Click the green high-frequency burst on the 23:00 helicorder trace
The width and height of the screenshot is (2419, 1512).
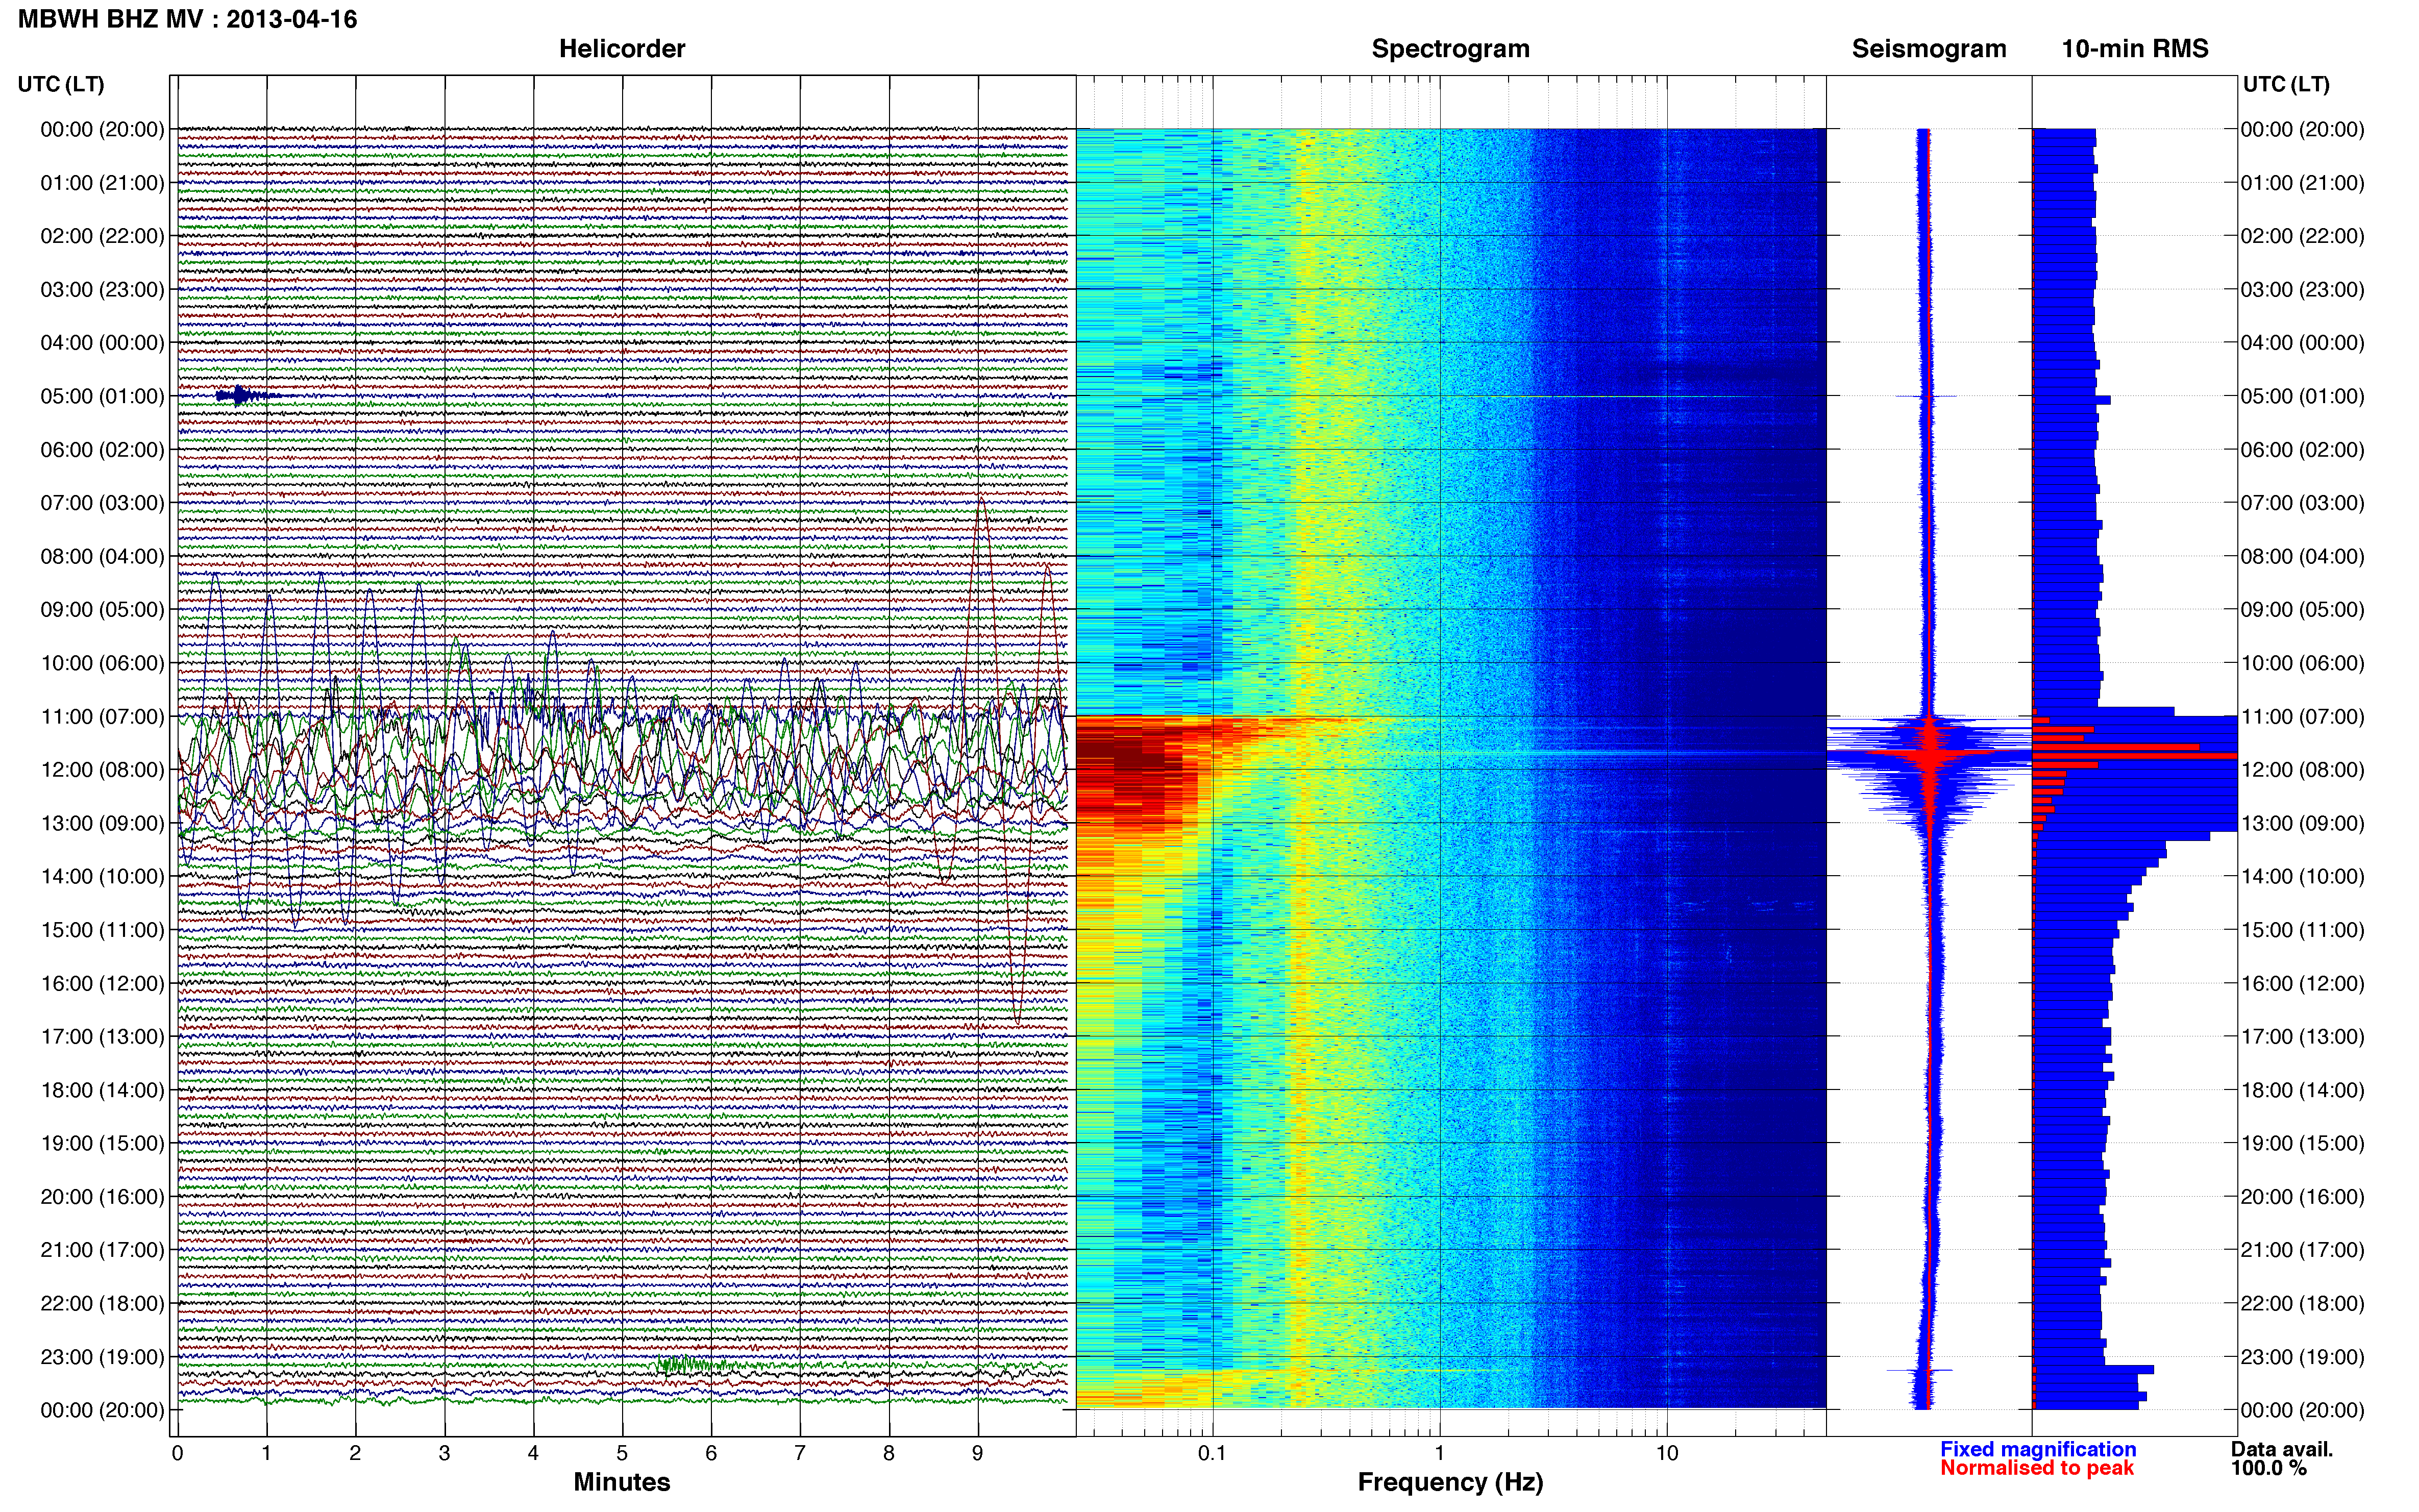[693, 1365]
